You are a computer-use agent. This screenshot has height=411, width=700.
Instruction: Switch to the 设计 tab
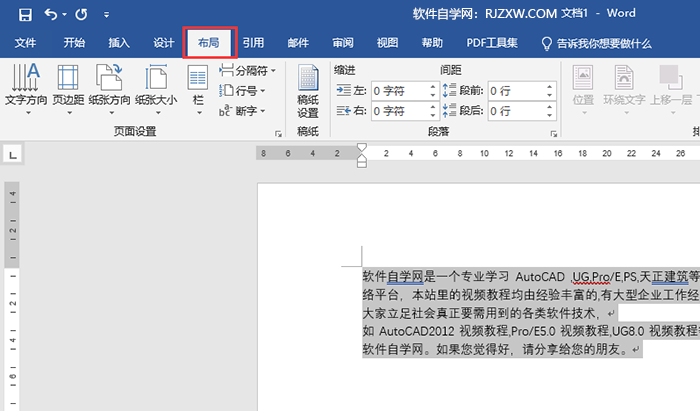pyautogui.click(x=163, y=43)
